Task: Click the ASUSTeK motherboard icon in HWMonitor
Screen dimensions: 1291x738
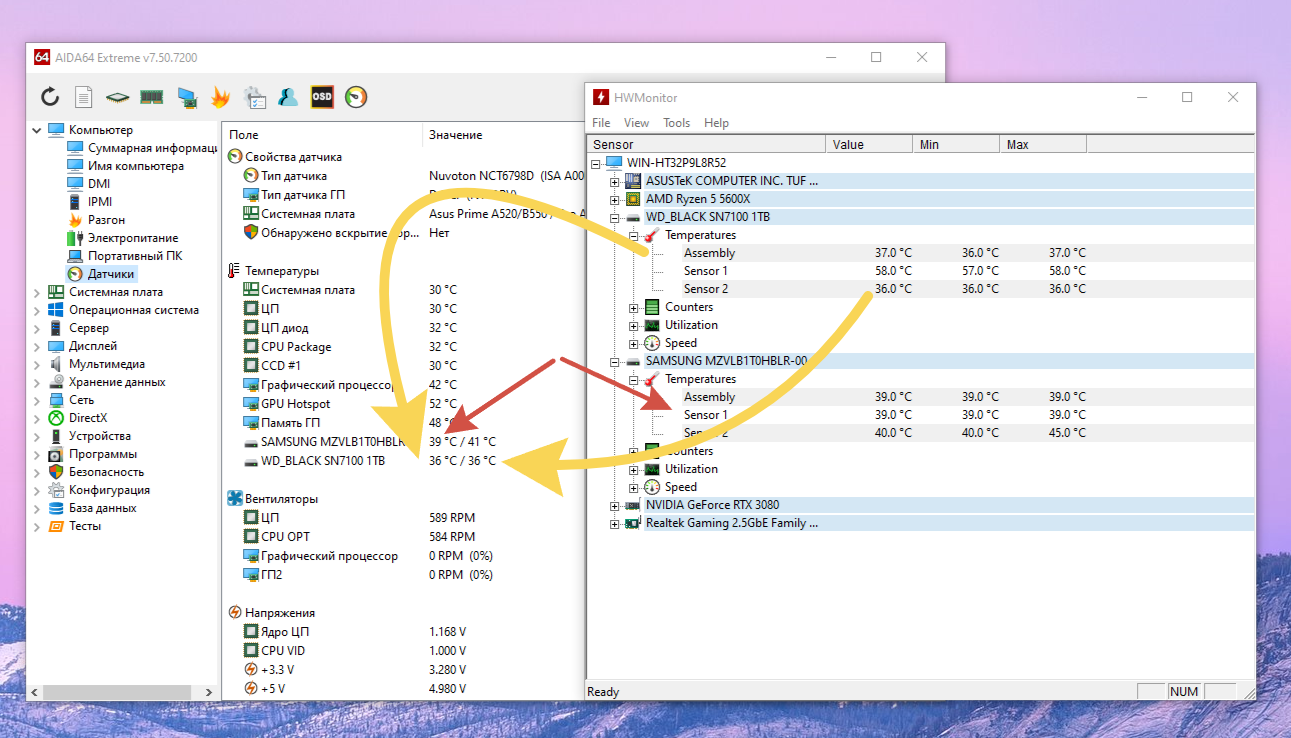Action: tap(633, 181)
